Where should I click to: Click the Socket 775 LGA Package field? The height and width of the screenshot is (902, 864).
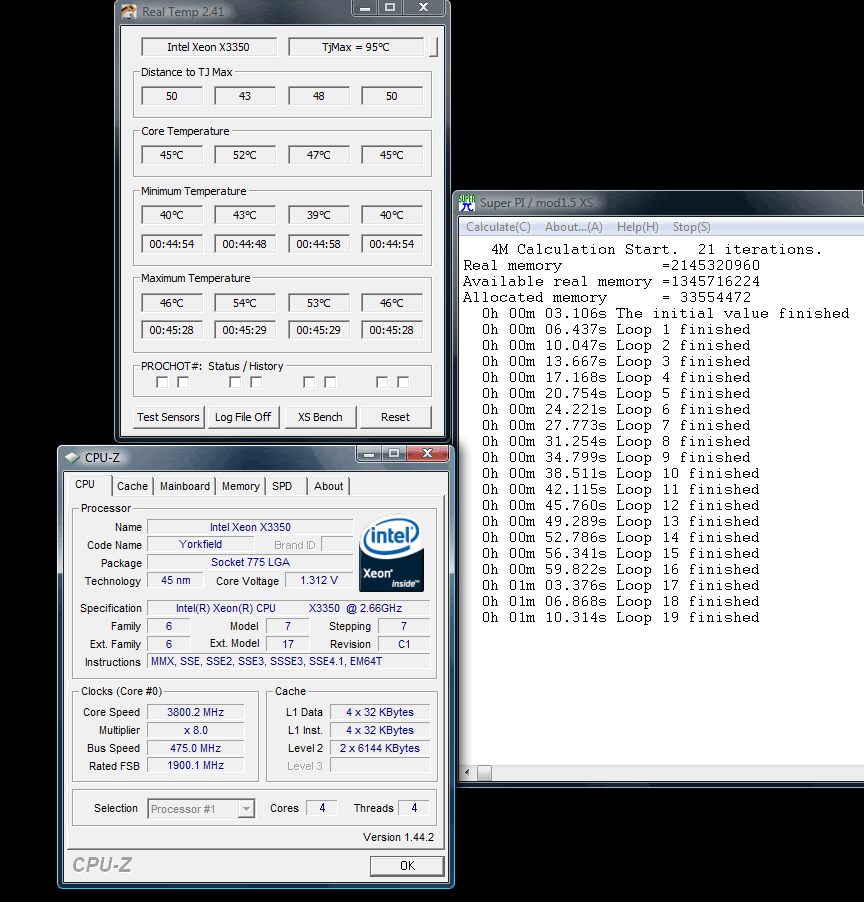pyautogui.click(x=250, y=562)
